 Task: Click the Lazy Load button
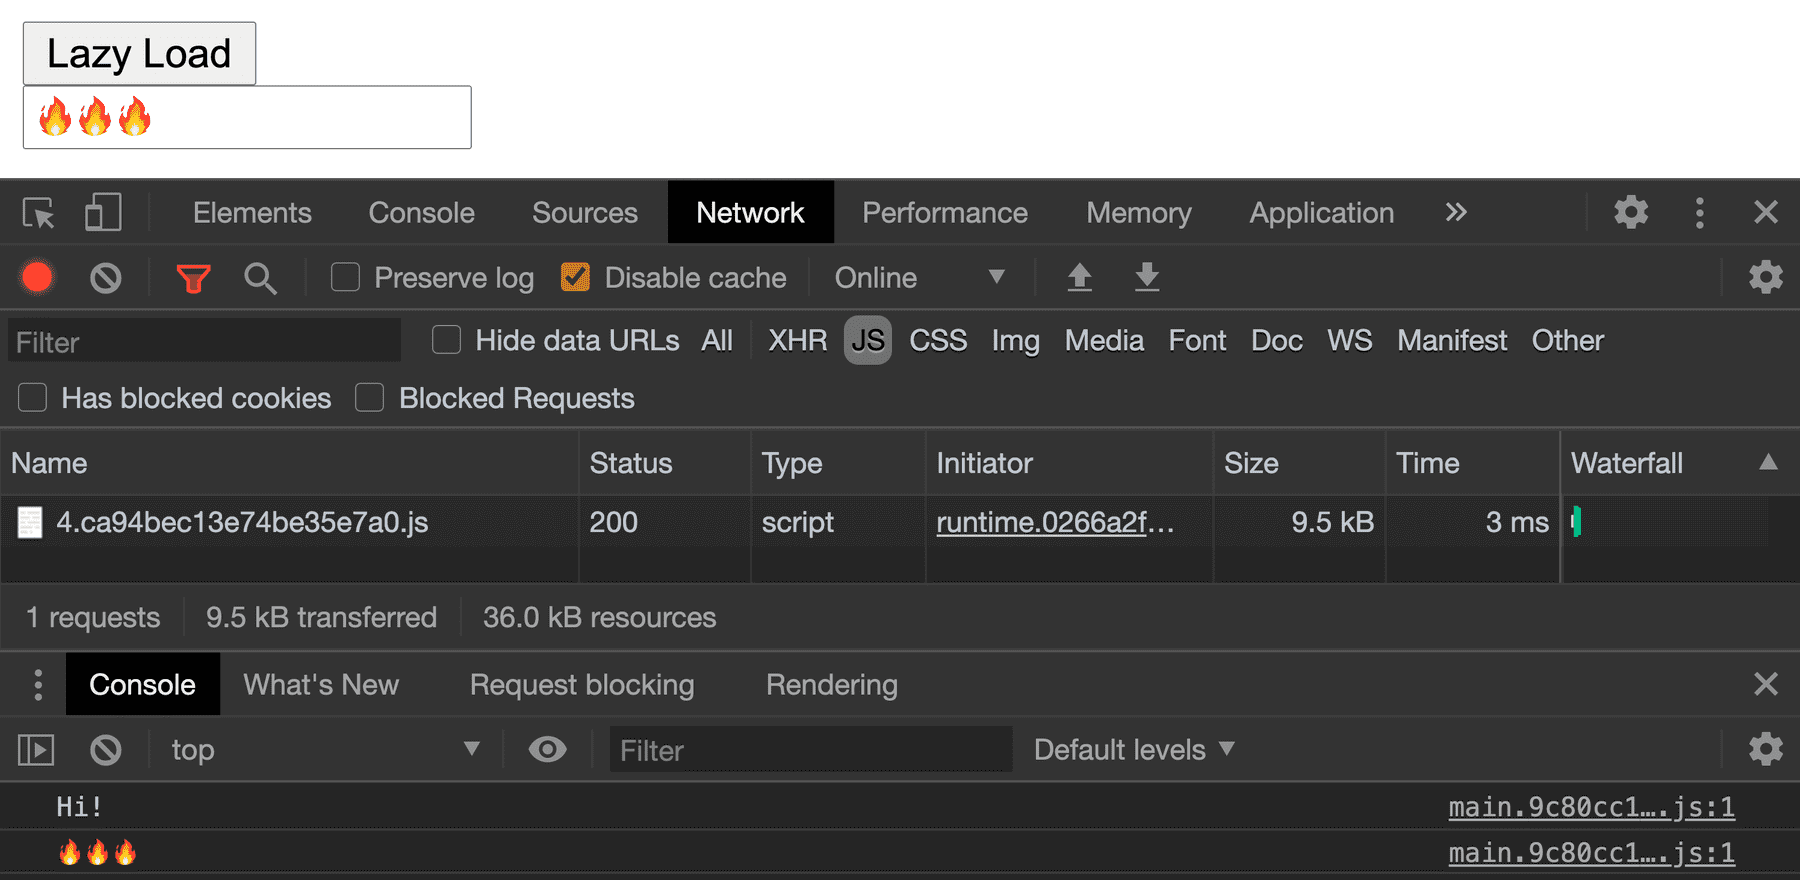pyautogui.click(x=139, y=54)
